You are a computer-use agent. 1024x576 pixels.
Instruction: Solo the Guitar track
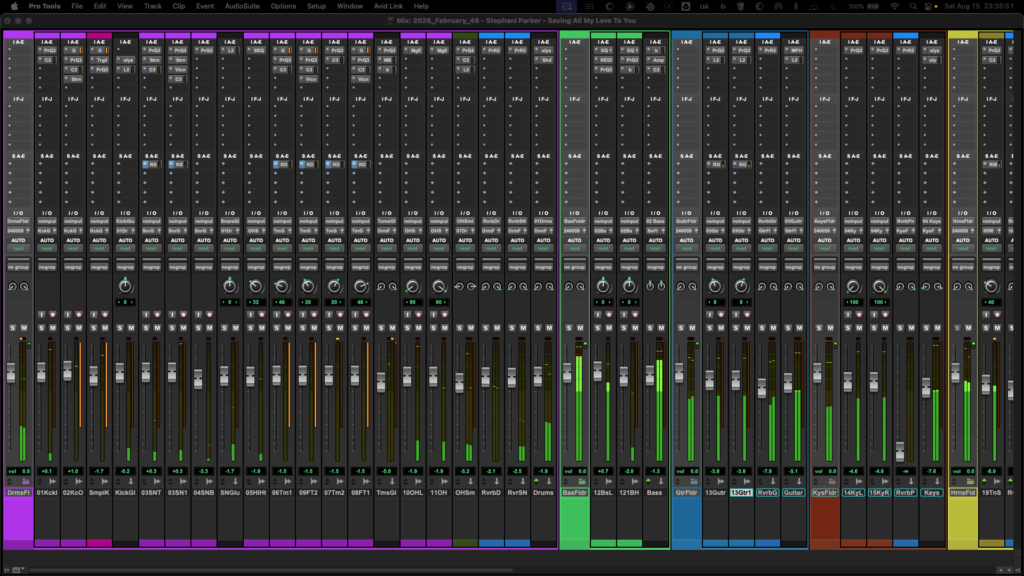tap(788, 328)
